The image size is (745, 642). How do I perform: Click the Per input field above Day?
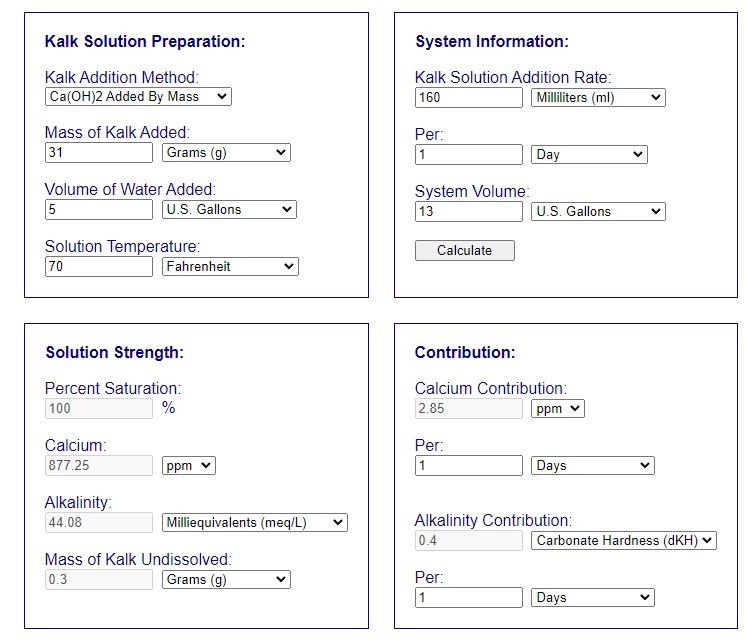[468, 155]
